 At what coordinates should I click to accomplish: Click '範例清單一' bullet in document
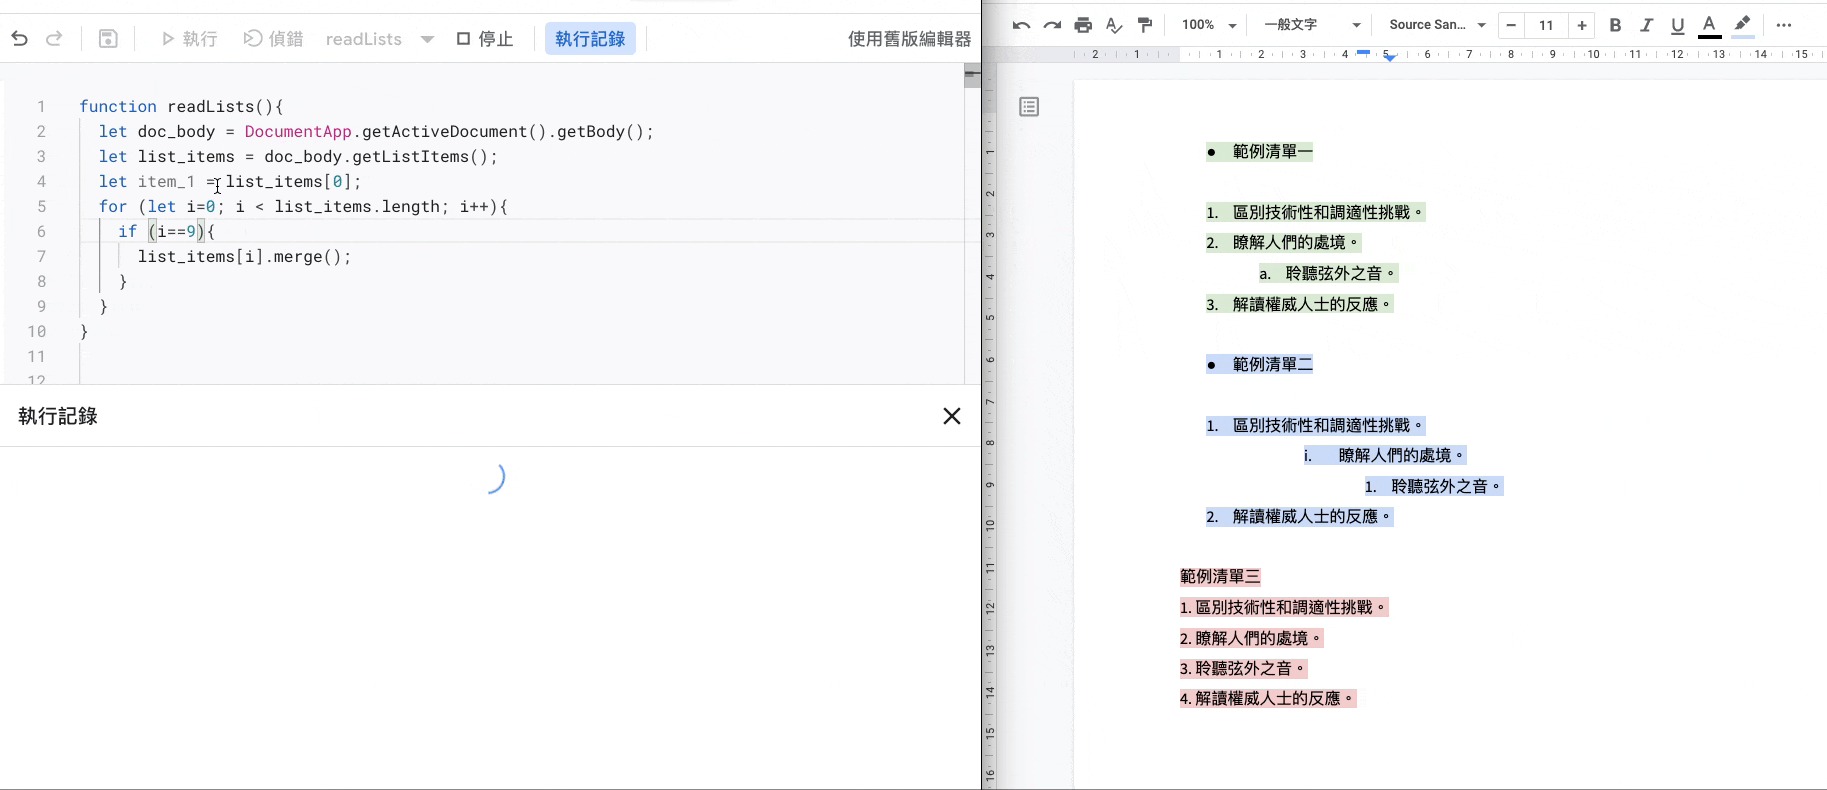[x=1259, y=151]
